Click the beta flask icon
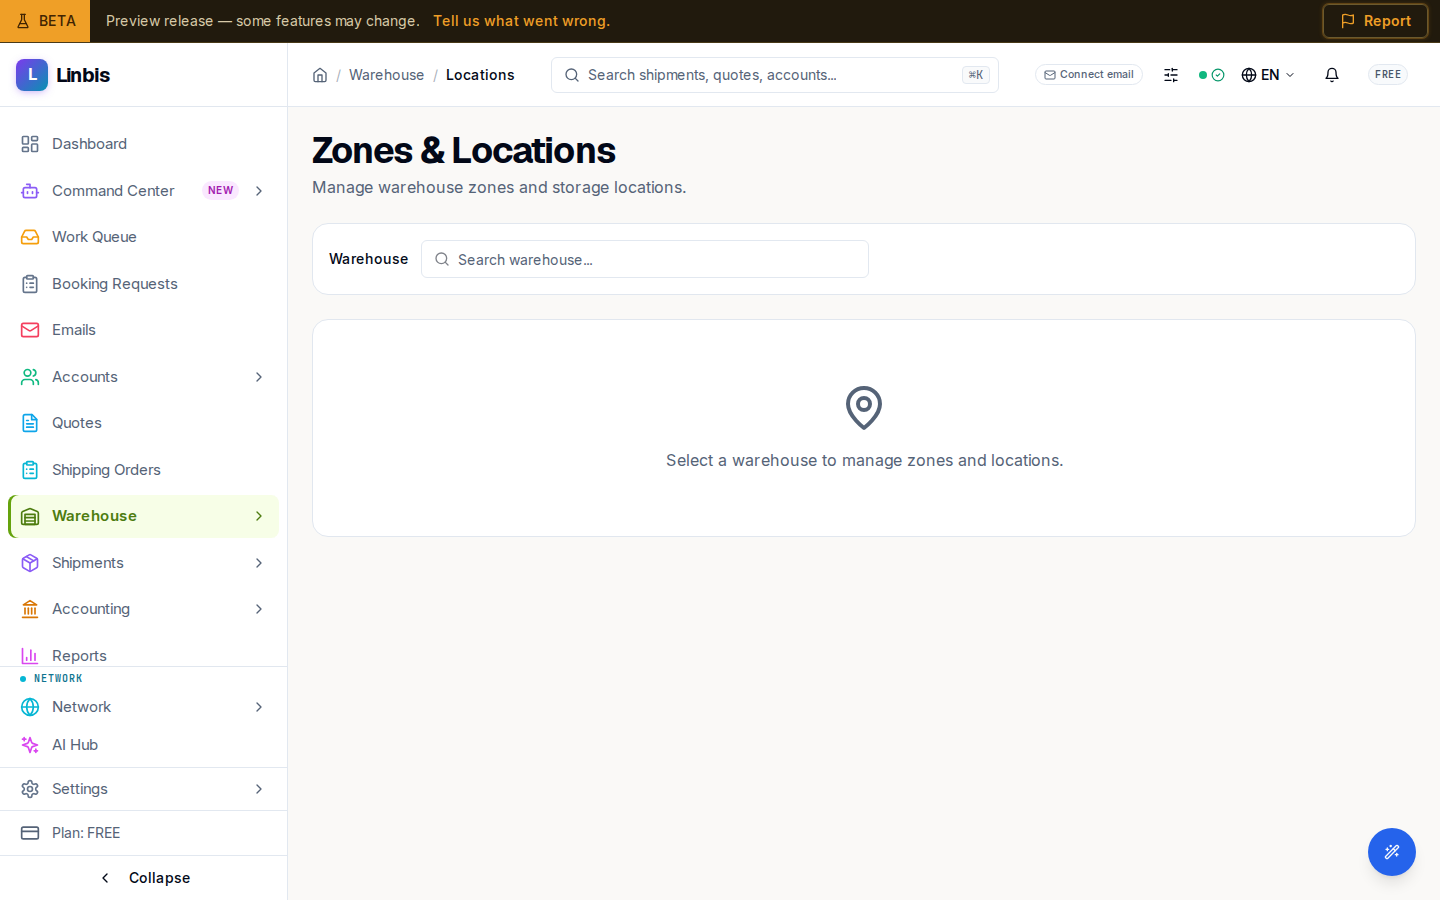Screen dimensions: 1440x900 click(23, 21)
